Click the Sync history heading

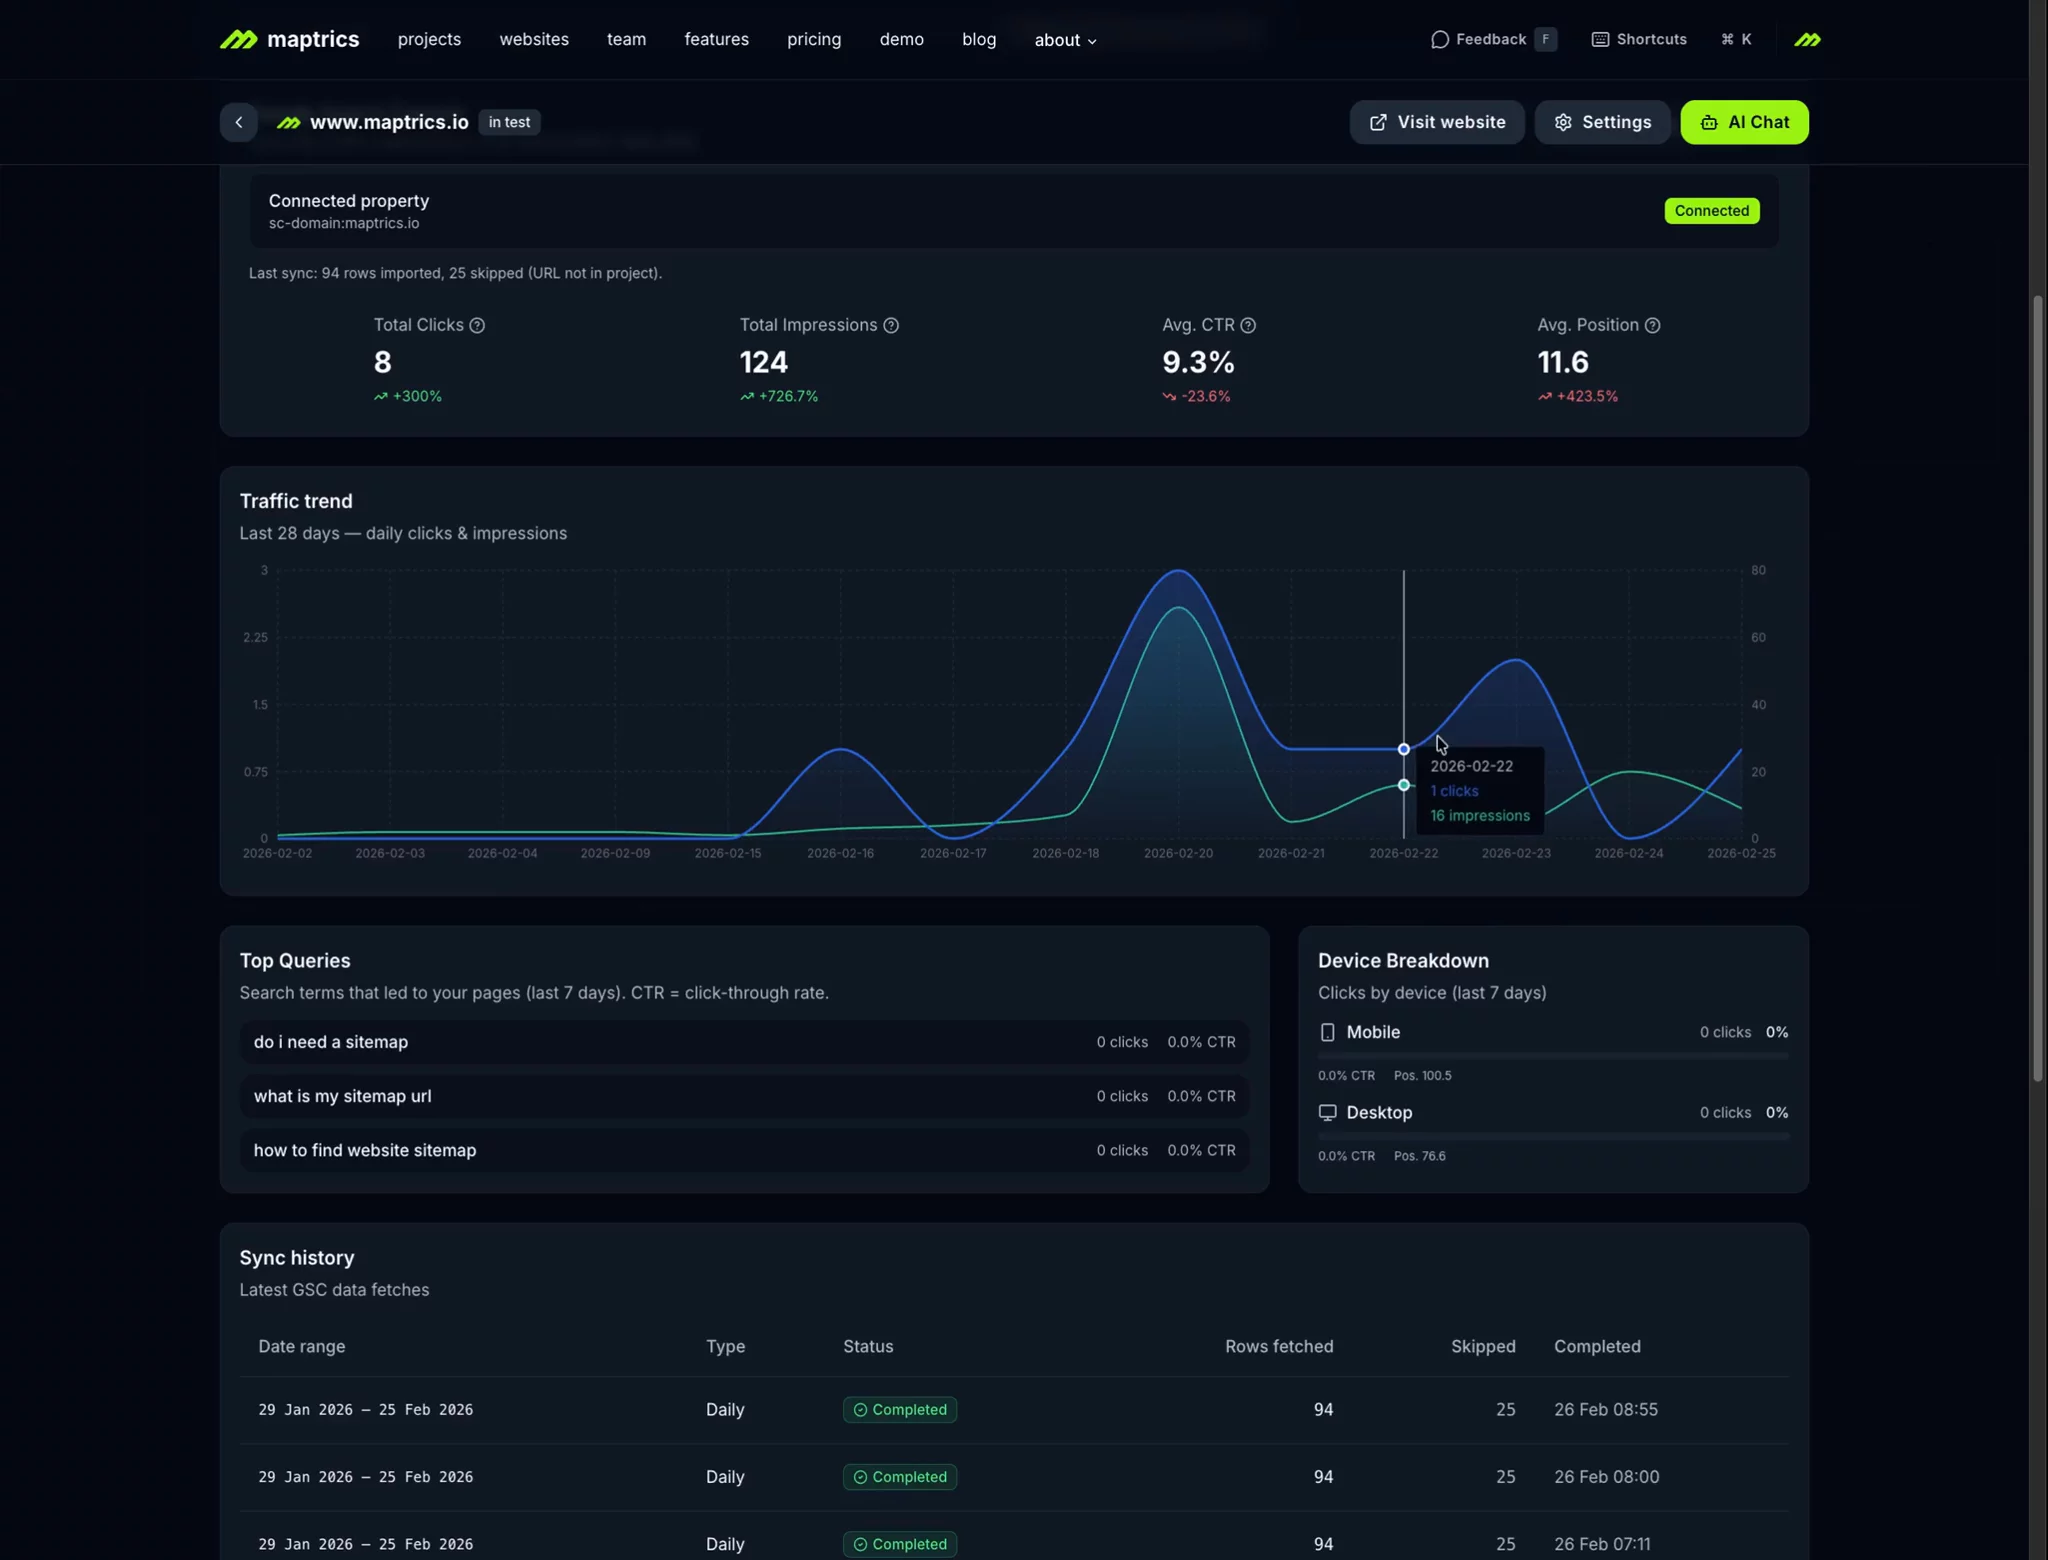[297, 1257]
